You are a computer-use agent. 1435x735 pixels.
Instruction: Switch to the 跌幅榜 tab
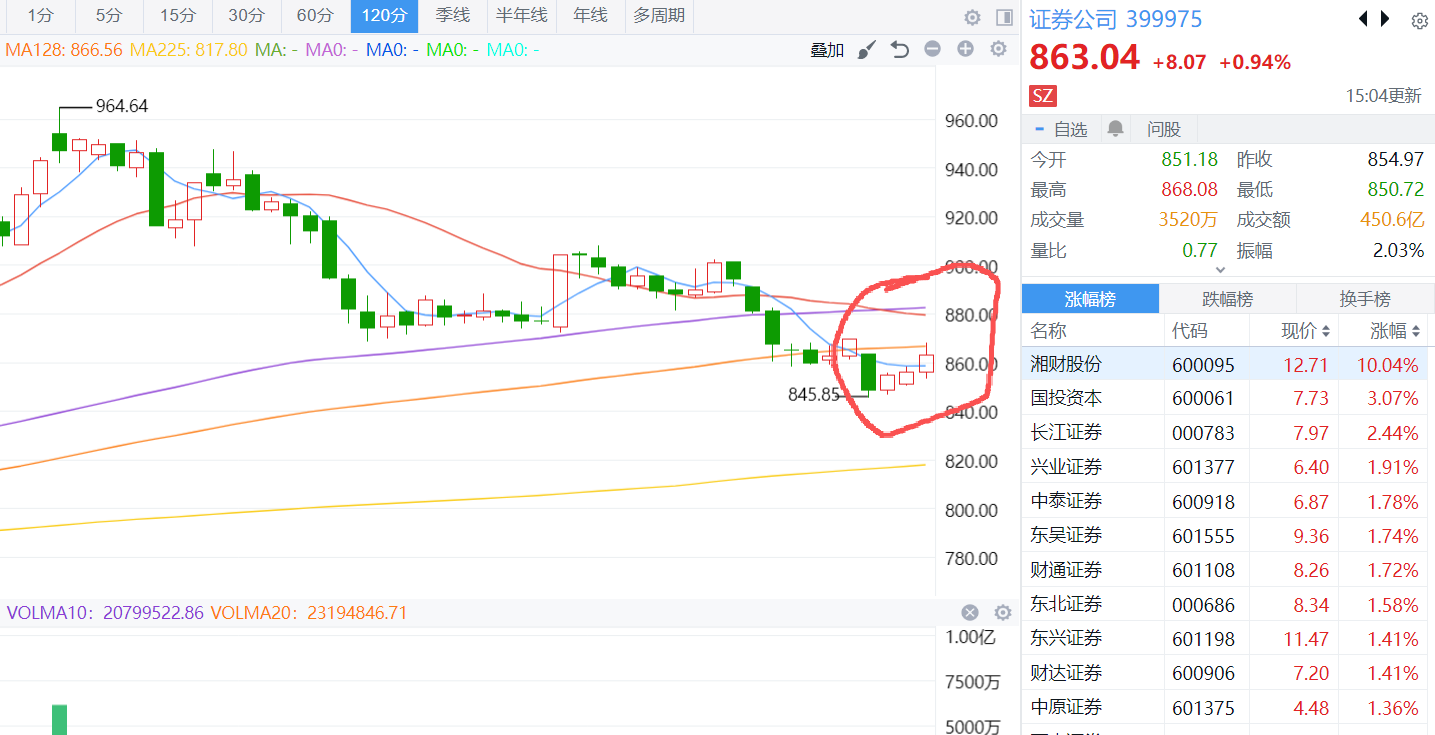click(x=1227, y=299)
